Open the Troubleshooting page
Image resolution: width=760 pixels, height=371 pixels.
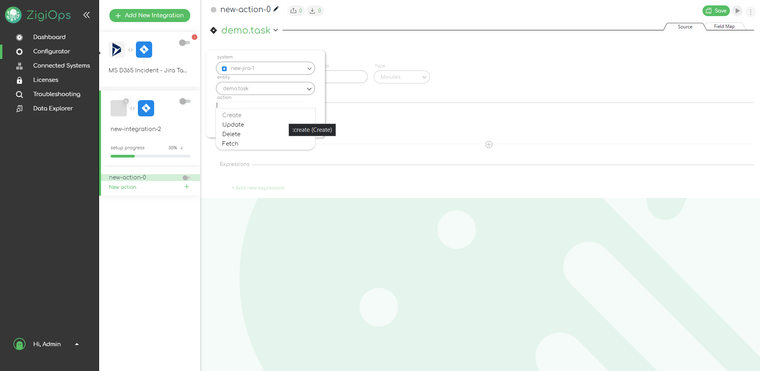[x=57, y=95]
